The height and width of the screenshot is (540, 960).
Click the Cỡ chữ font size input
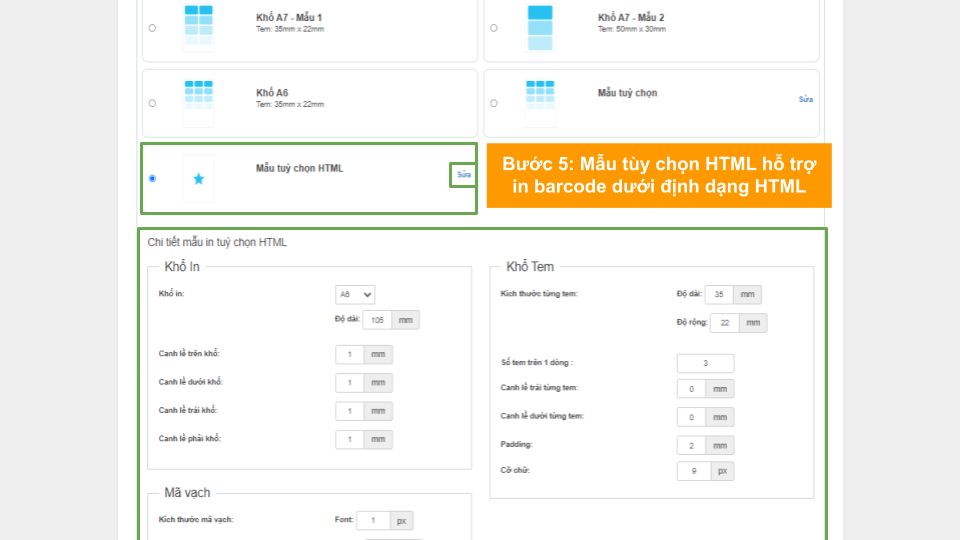(x=691, y=471)
